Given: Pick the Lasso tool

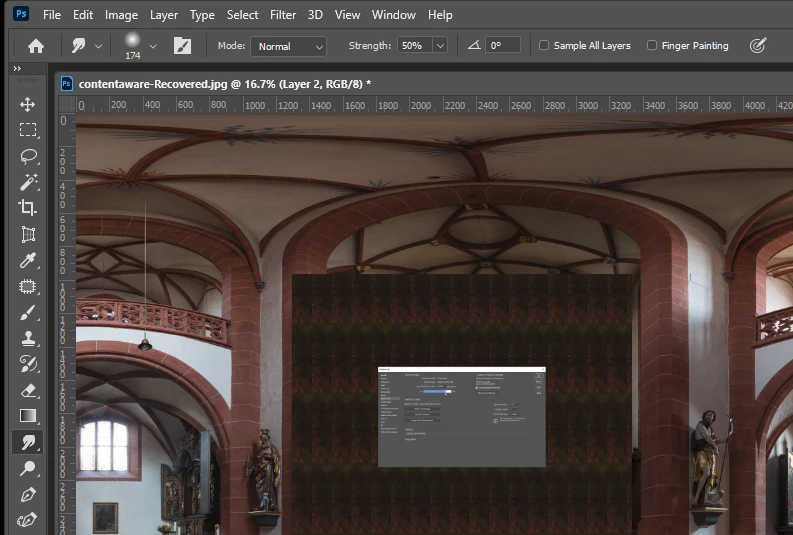Looking at the screenshot, I should [28, 156].
